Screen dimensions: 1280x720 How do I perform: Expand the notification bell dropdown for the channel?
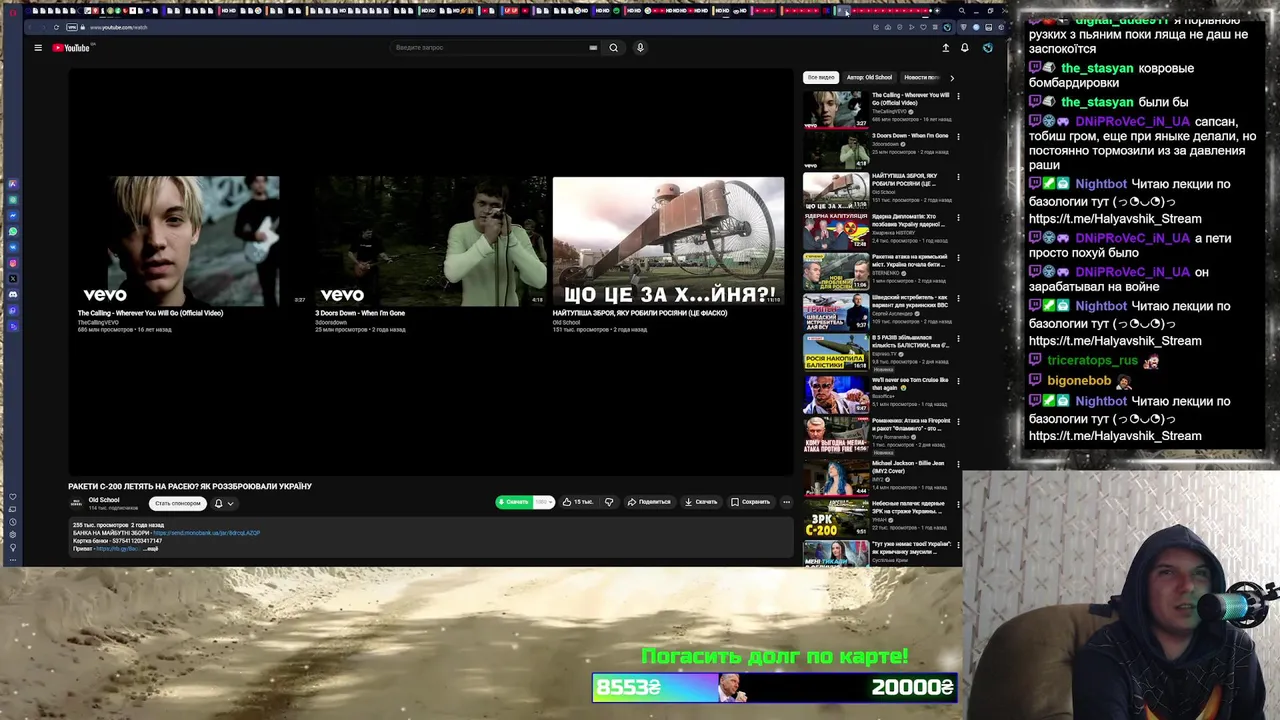coord(223,503)
